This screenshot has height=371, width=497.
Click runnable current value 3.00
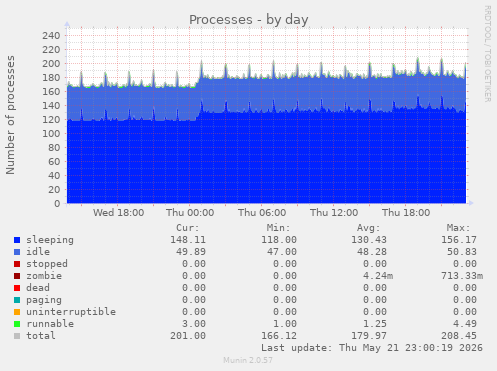point(194,324)
